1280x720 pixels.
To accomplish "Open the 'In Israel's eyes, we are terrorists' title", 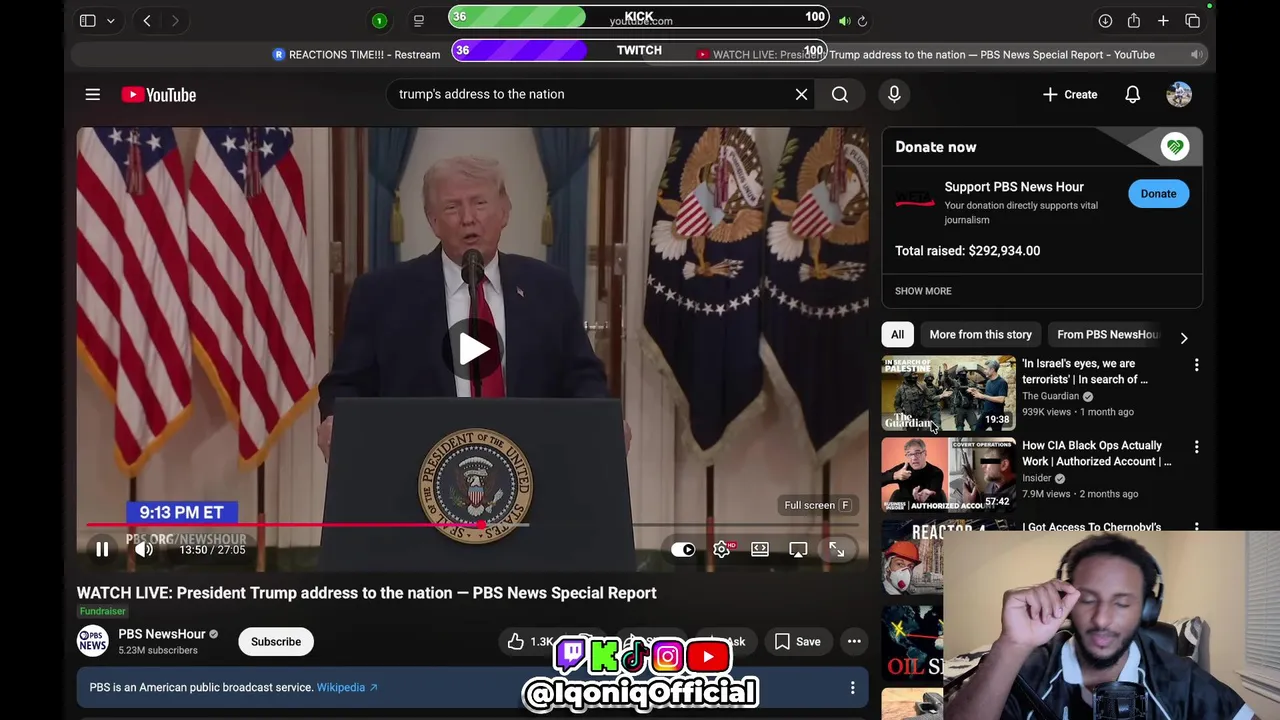I will click(x=1086, y=371).
